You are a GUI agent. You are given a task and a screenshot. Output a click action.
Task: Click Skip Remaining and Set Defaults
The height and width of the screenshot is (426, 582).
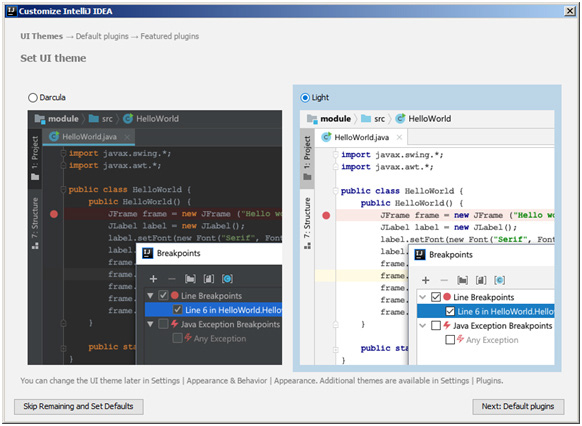click(78, 406)
